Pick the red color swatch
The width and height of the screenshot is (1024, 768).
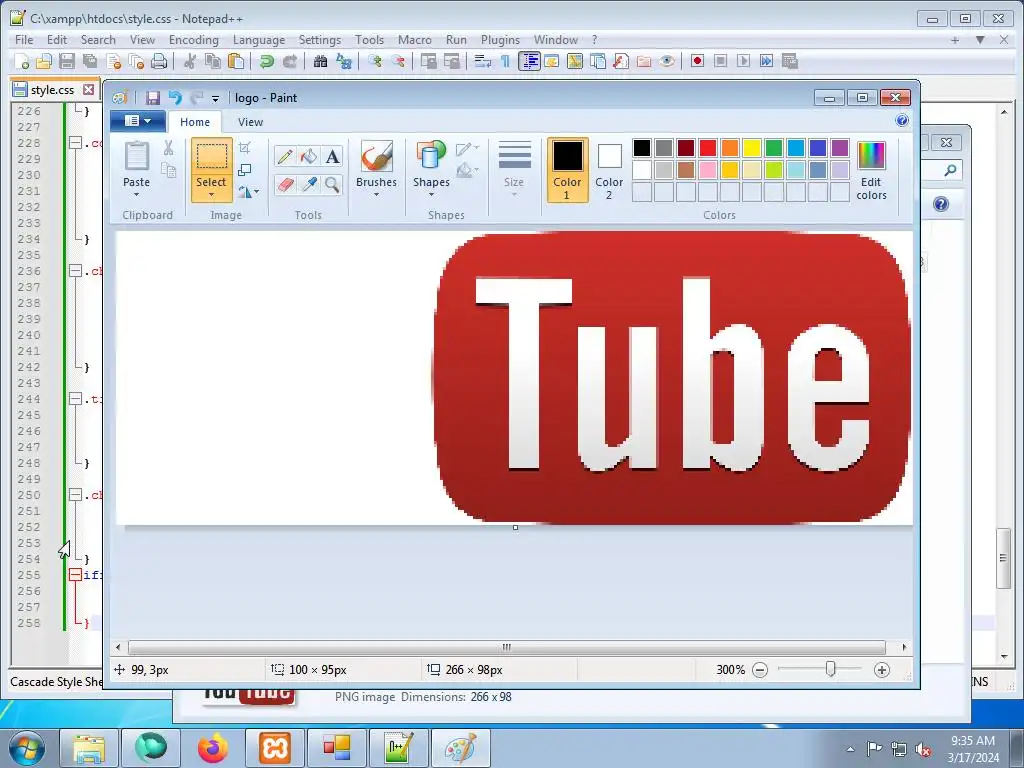point(708,148)
